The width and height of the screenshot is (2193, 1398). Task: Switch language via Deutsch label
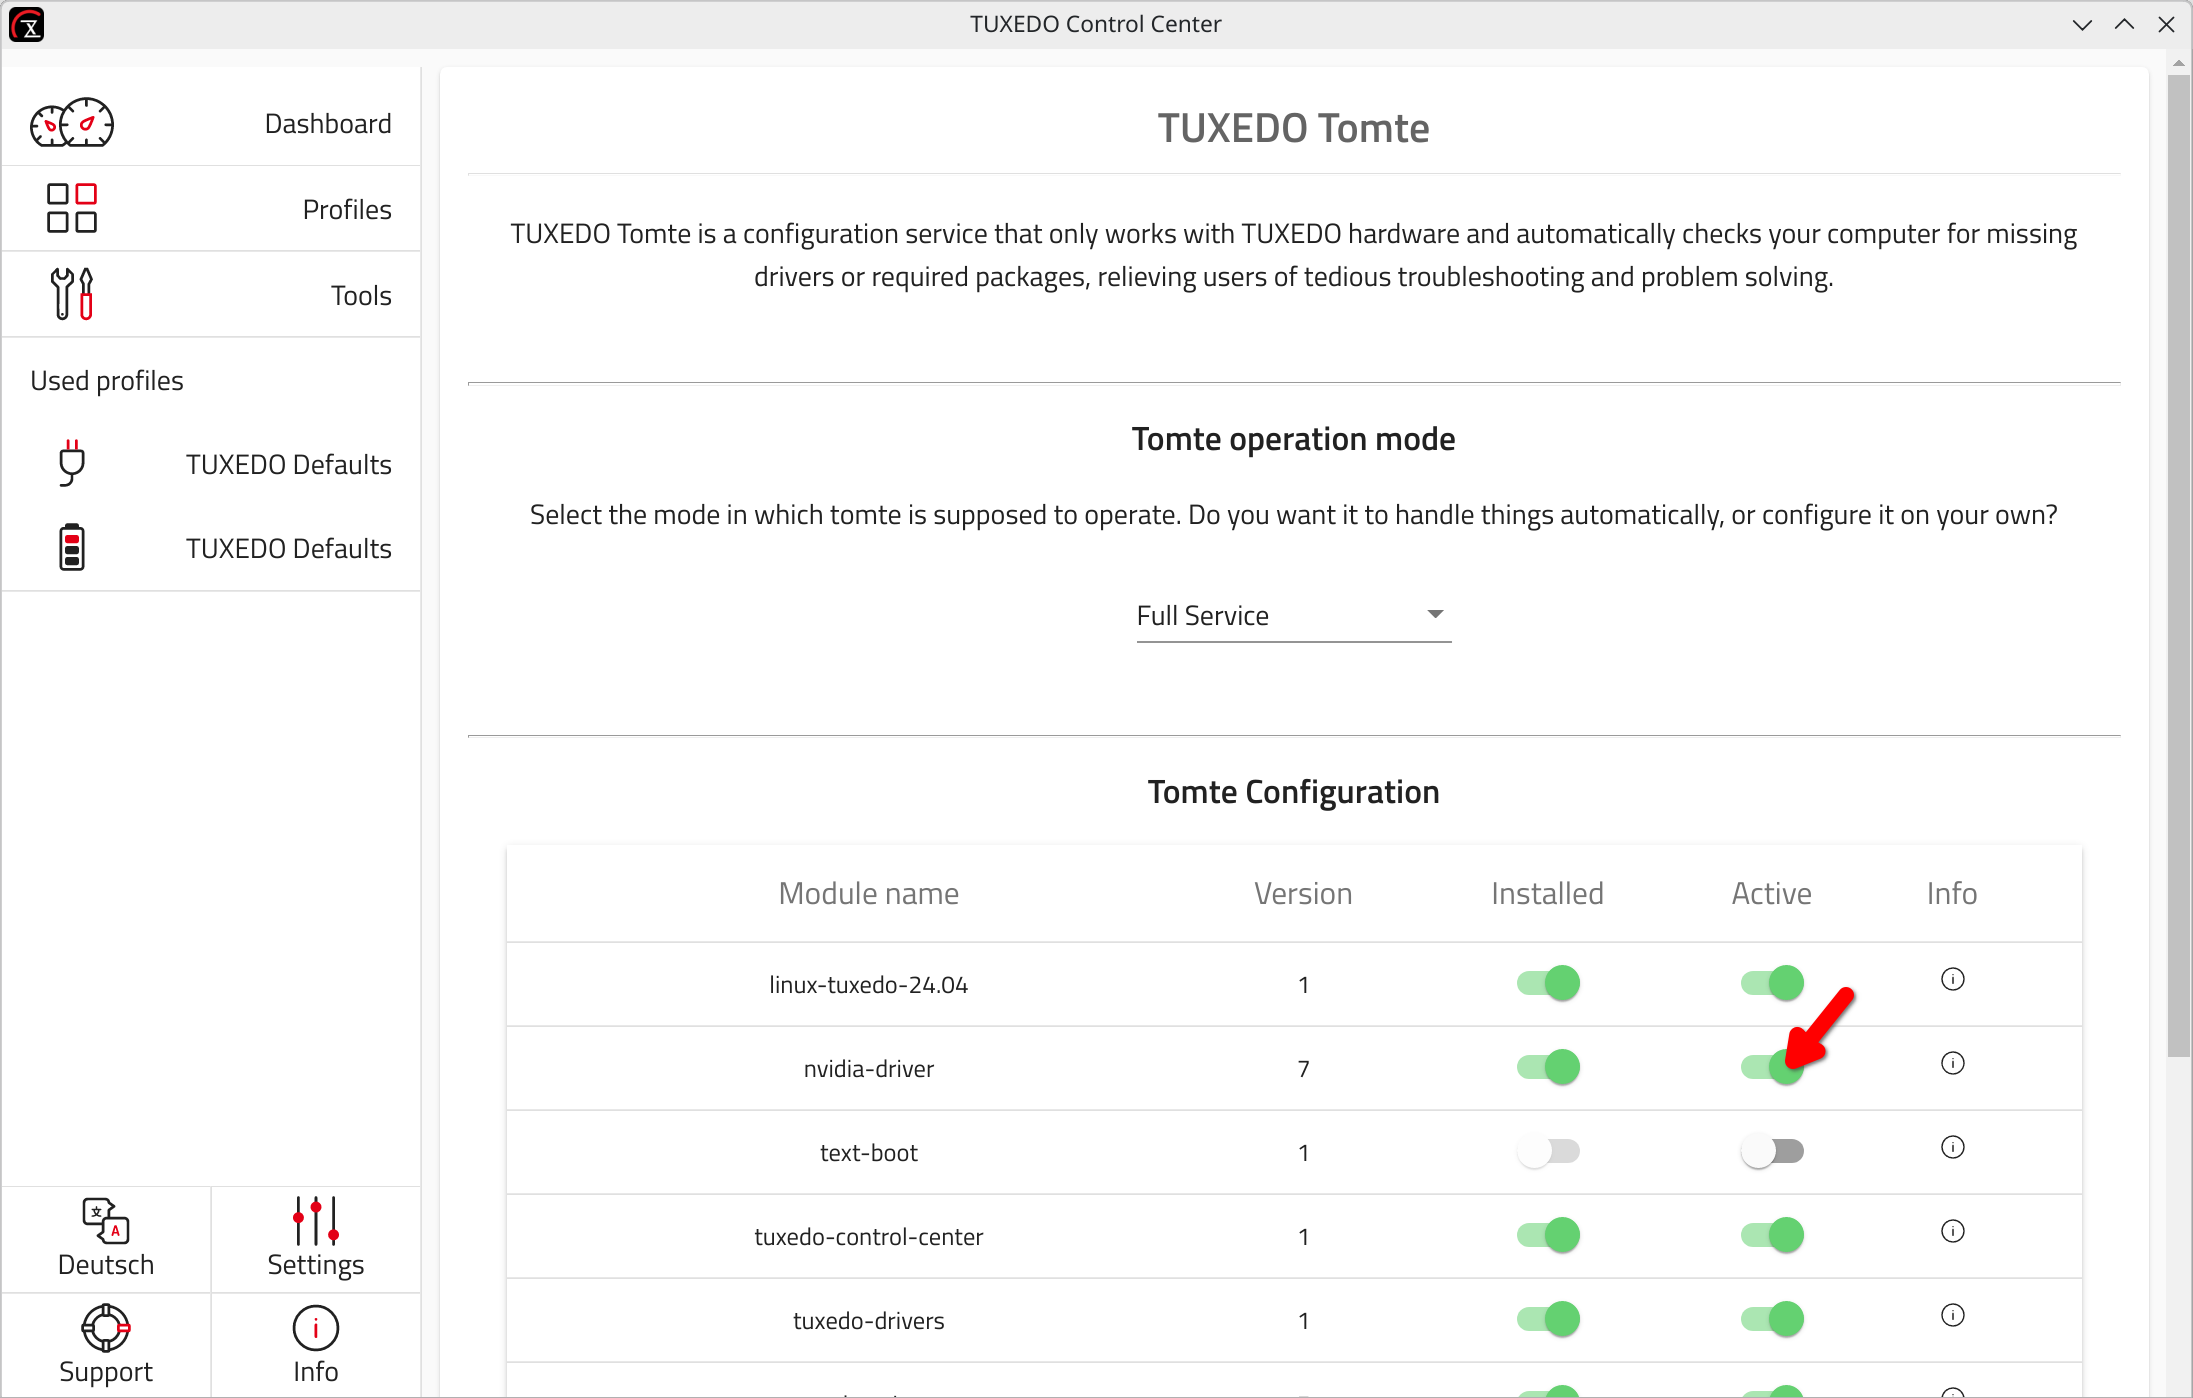click(x=106, y=1265)
